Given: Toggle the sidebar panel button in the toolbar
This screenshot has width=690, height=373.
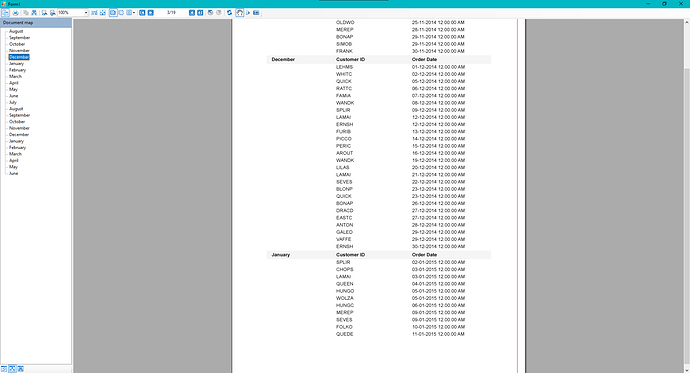Looking at the screenshot, I should (5, 13).
